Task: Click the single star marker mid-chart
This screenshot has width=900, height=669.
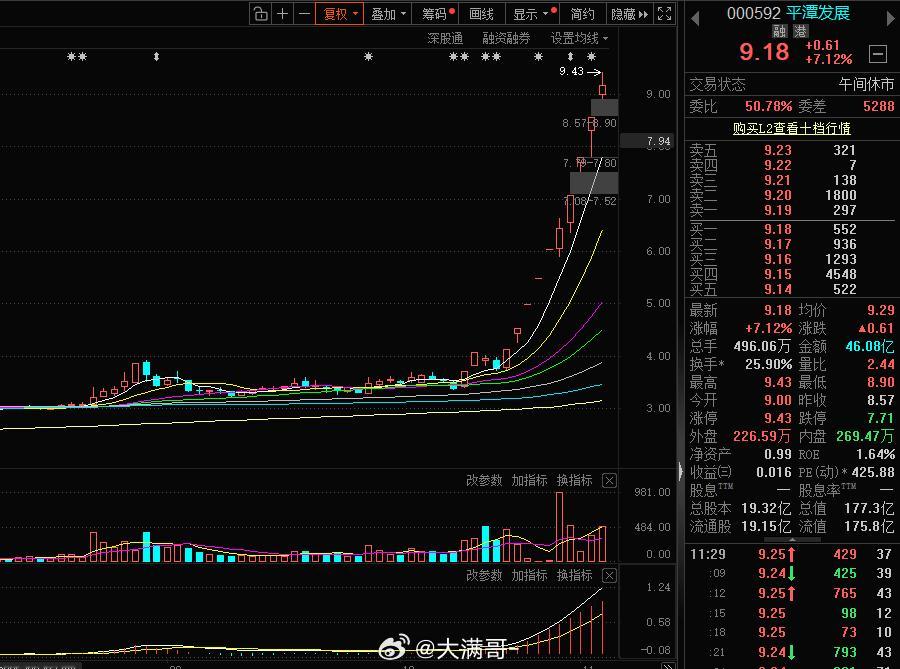Action: pyautogui.click(x=368, y=57)
